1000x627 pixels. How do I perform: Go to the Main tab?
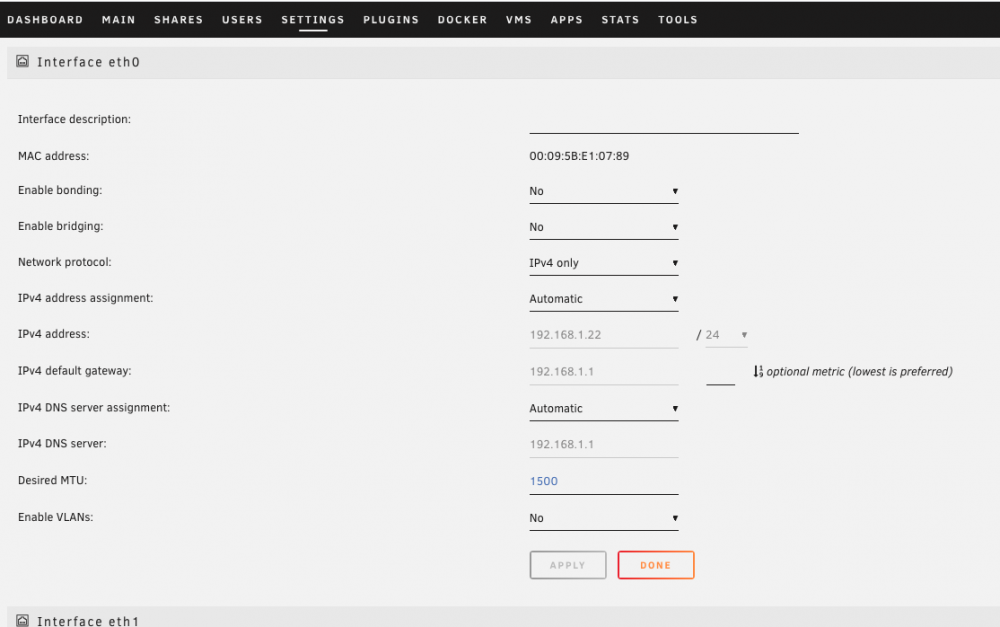[x=119, y=20]
